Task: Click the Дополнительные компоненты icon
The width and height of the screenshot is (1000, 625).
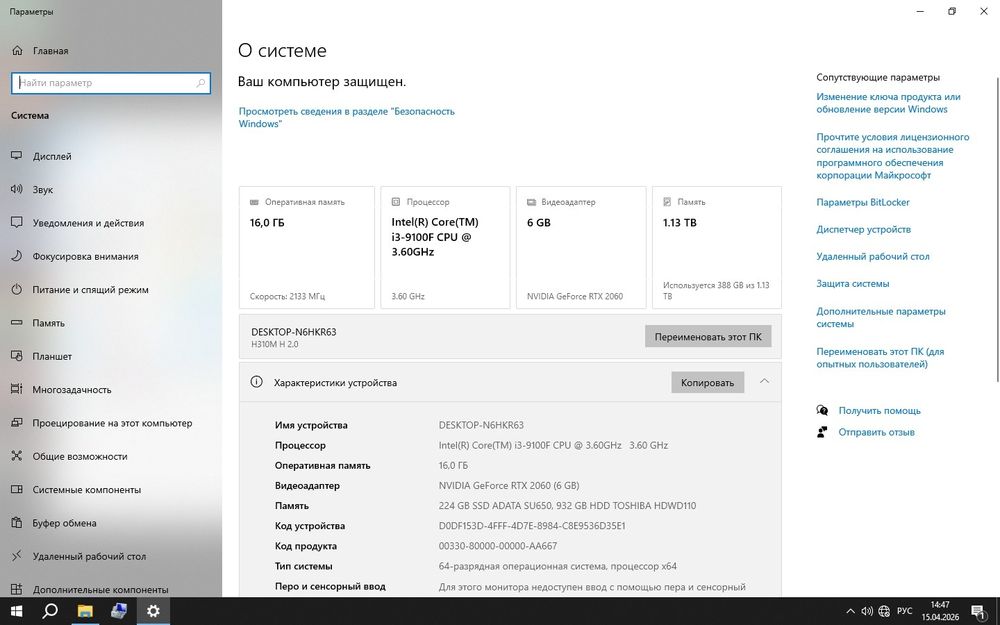Action: [17, 589]
